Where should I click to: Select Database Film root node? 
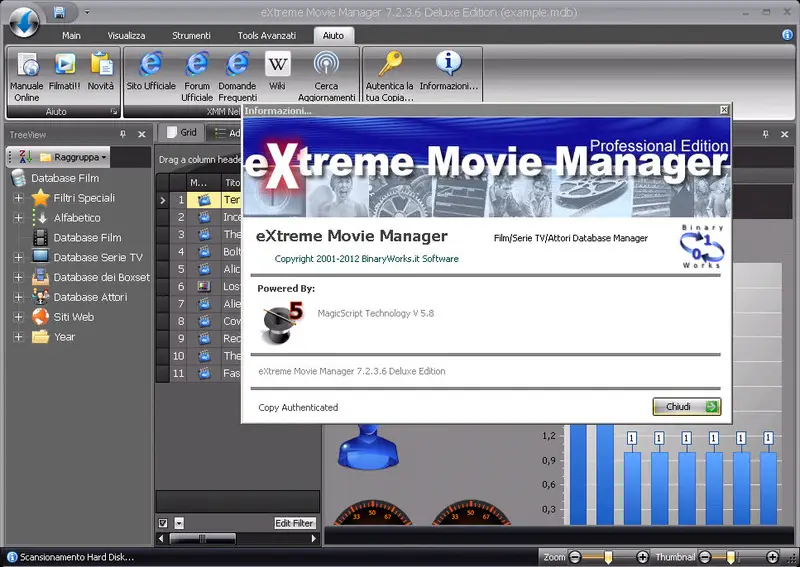pos(55,178)
